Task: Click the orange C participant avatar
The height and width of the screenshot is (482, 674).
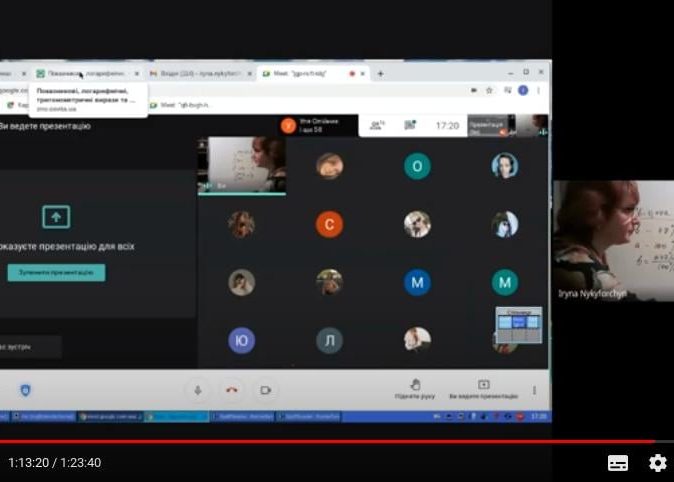Action: [x=329, y=224]
